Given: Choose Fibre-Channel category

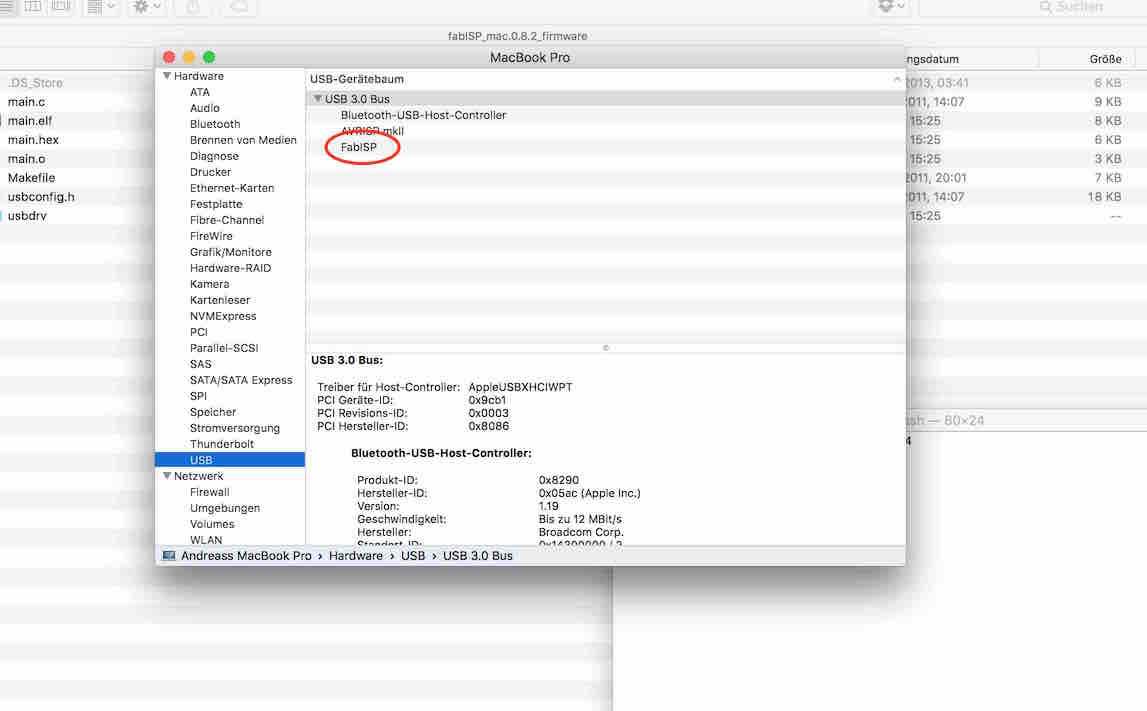Looking at the screenshot, I should pyautogui.click(x=227, y=220).
